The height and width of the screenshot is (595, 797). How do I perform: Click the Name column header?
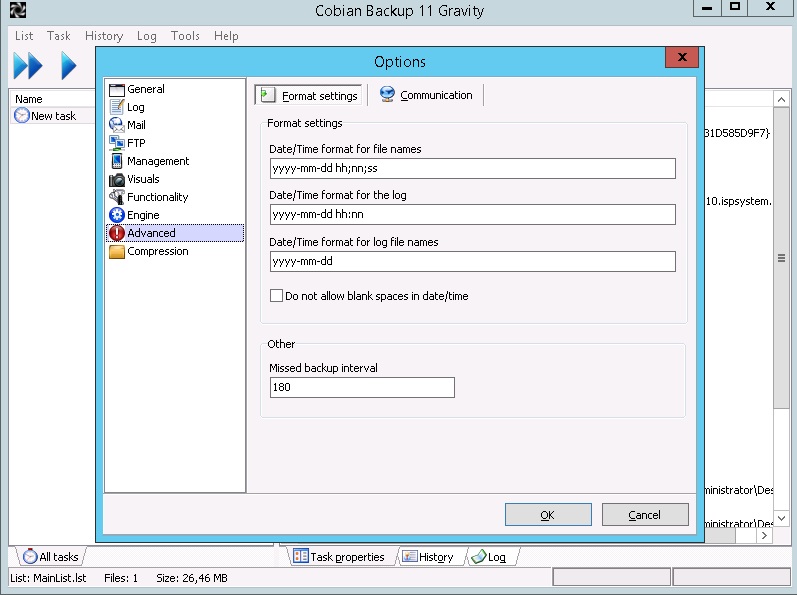[x=52, y=99]
